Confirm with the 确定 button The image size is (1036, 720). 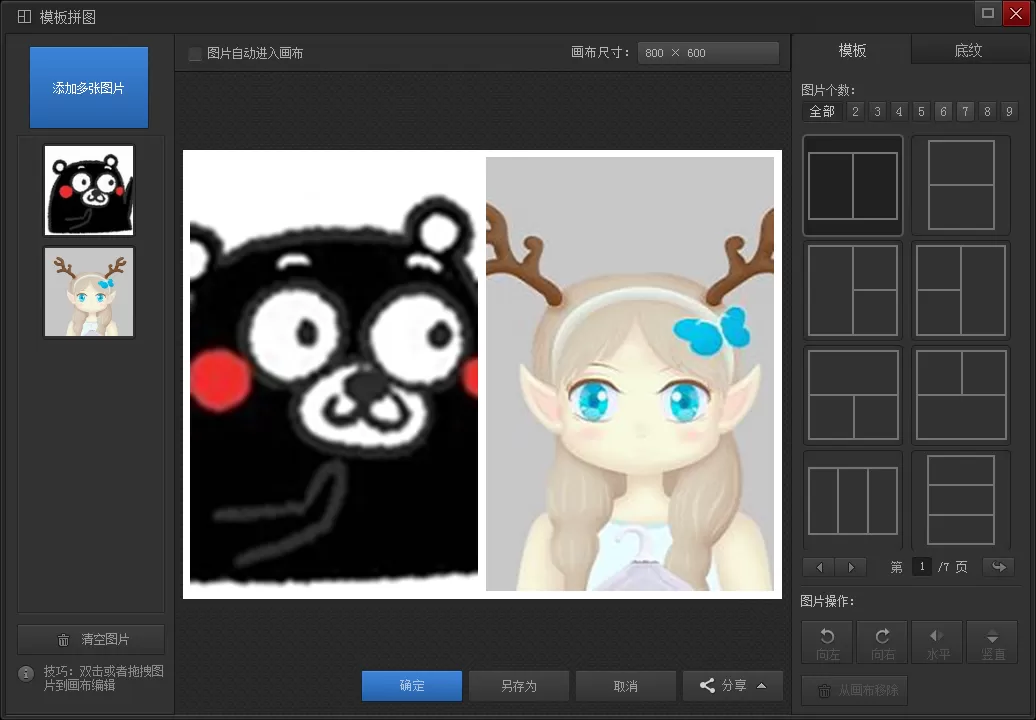pyautogui.click(x=412, y=686)
